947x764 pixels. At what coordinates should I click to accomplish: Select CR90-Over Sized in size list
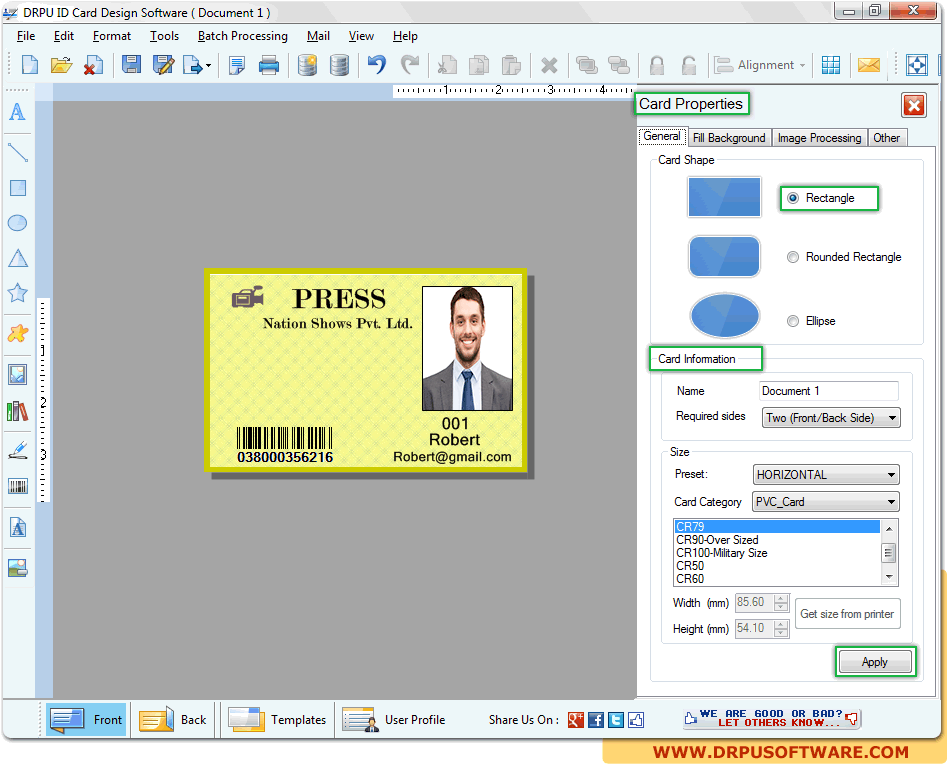[717, 540]
